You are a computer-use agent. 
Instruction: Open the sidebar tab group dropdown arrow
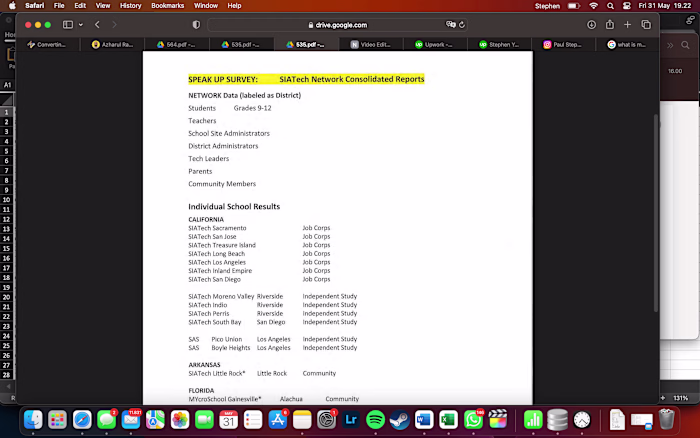[81, 25]
